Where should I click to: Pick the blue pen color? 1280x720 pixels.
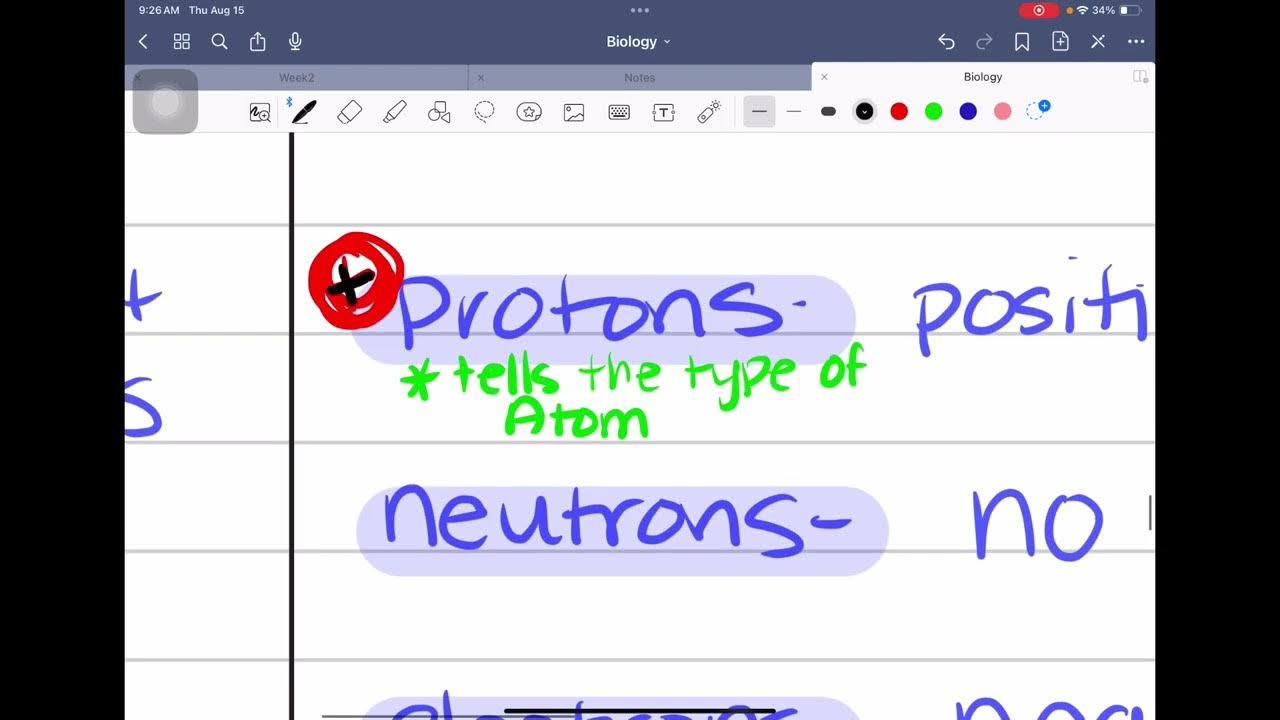click(968, 111)
